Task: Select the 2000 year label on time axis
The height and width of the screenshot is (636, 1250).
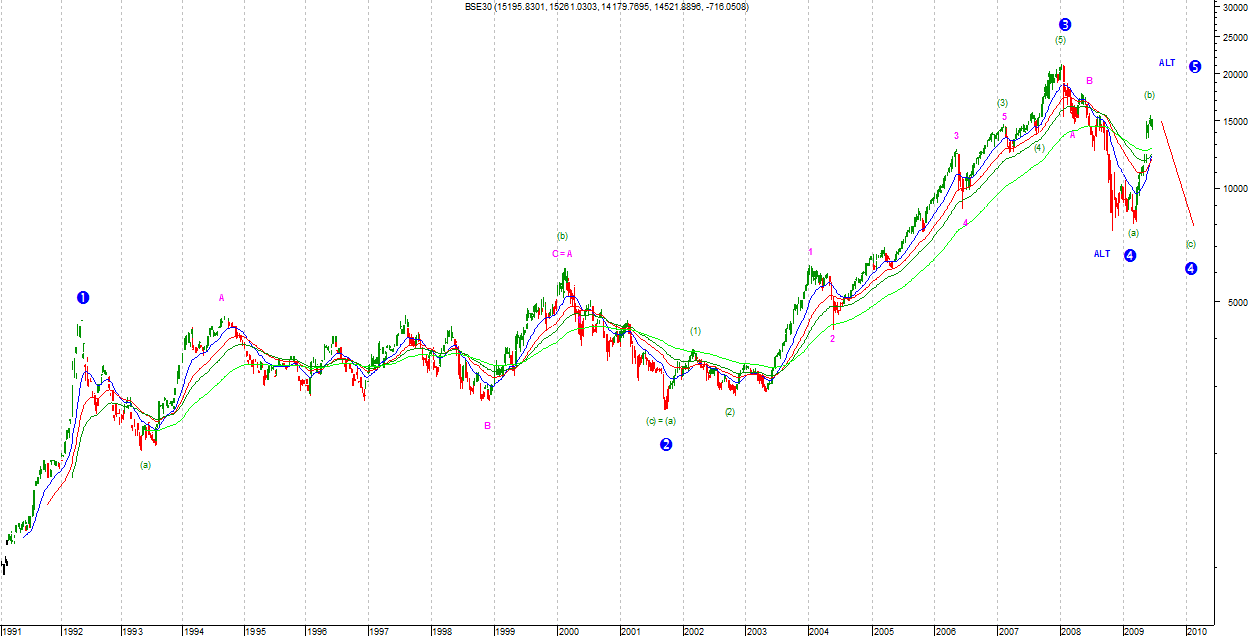Action: click(568, 631)
